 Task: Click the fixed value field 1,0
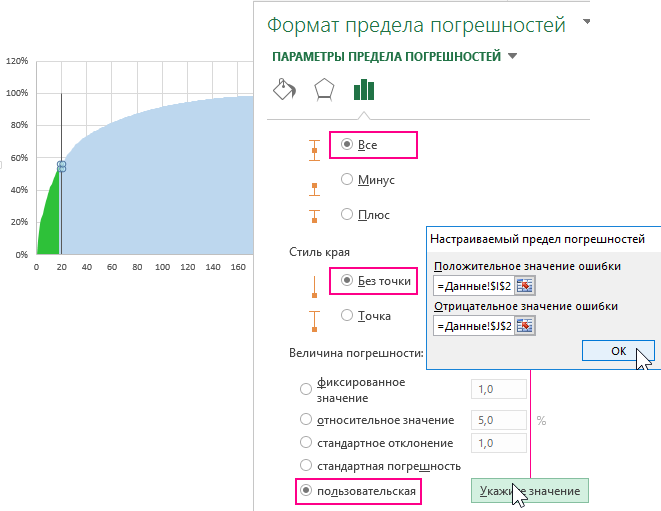(499, 389)
